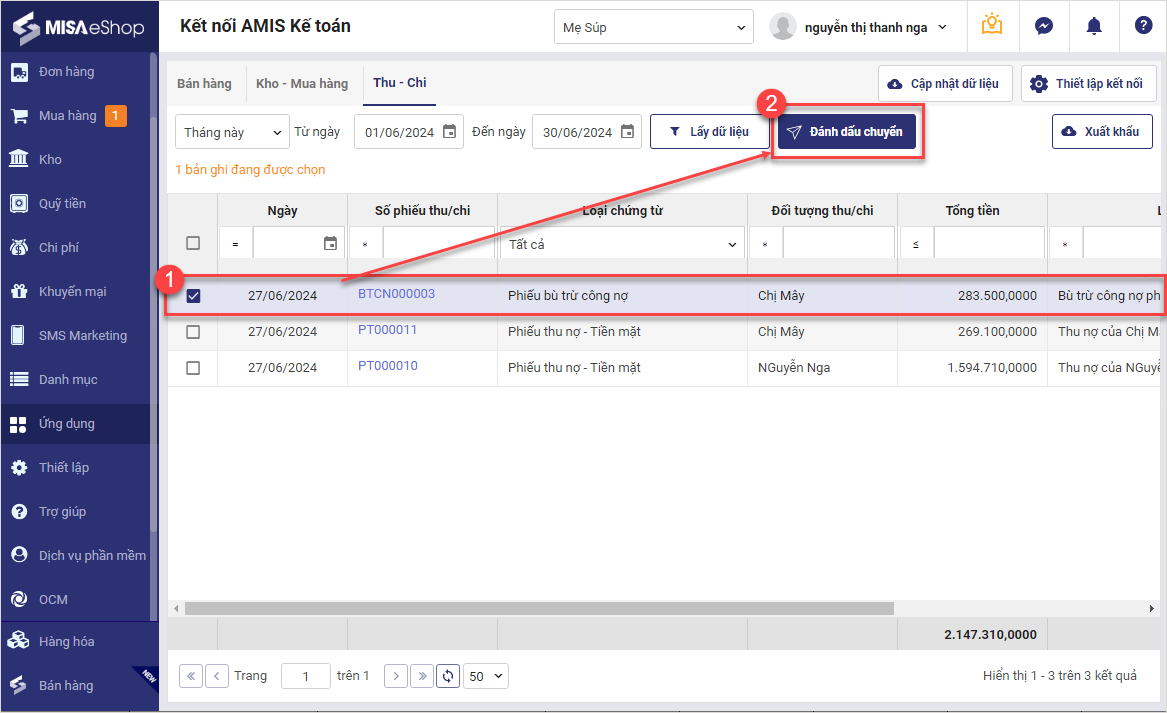Open the help question mark in header
Image resolution: width=1167 pixels, height=713 pixels.
(1143, 25)
